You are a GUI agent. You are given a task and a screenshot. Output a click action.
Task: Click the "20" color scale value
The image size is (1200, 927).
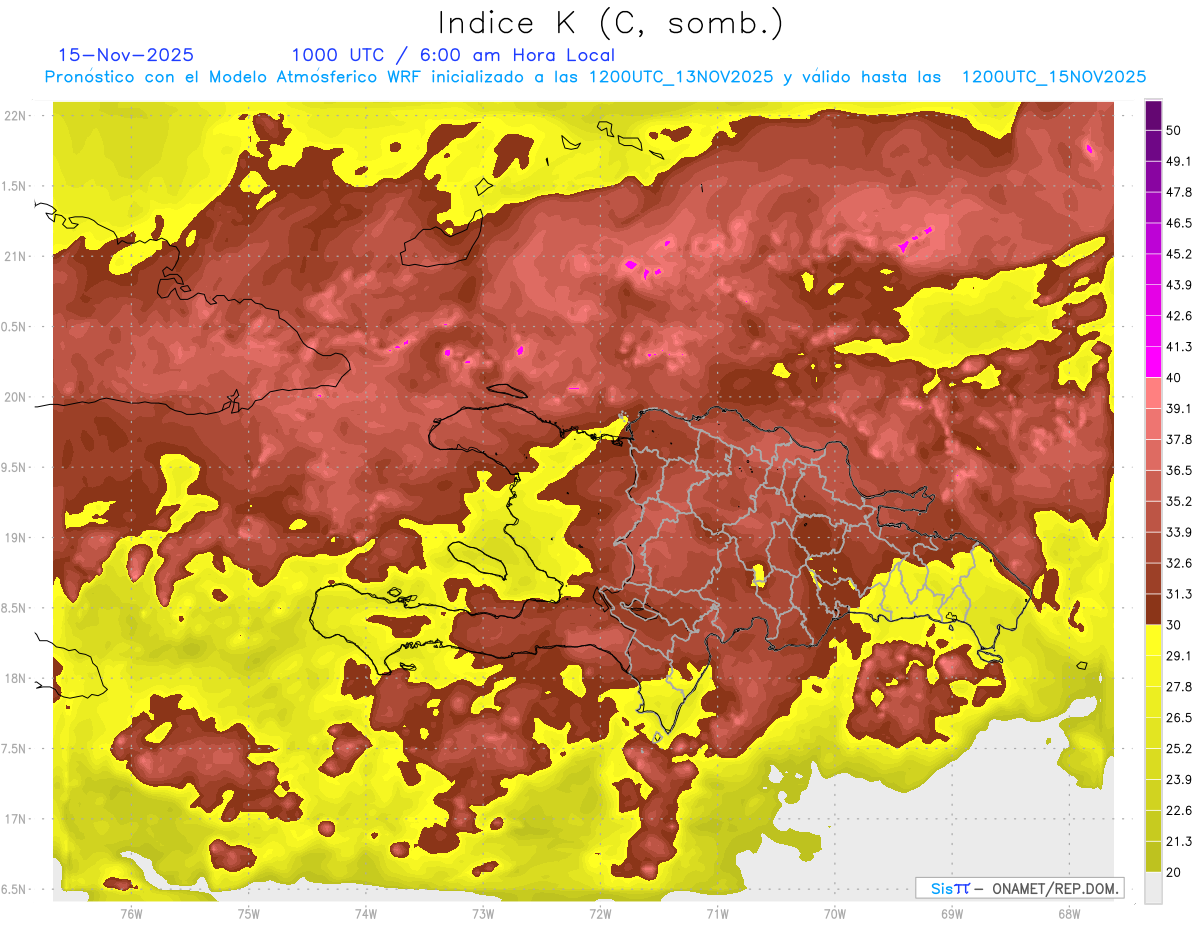1175,872
